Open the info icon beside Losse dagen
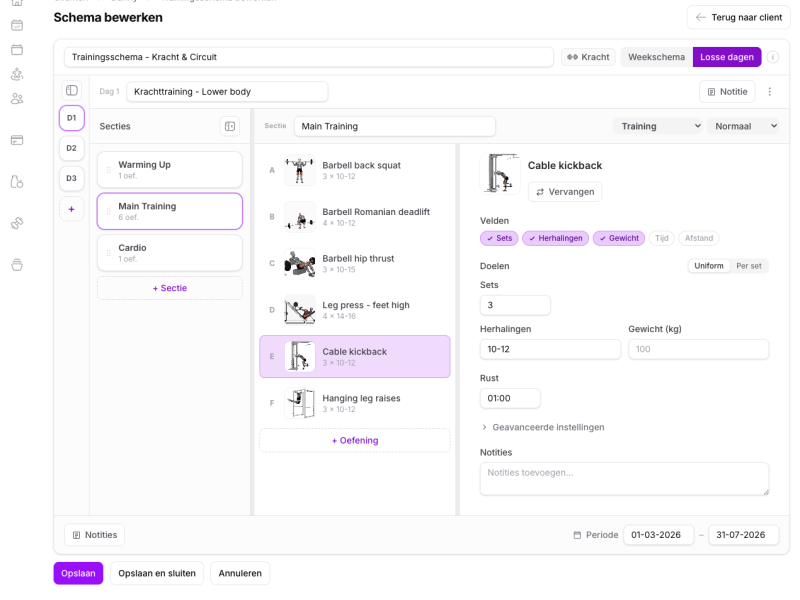The height and width of the screenshot is (600, 800). 773,57
